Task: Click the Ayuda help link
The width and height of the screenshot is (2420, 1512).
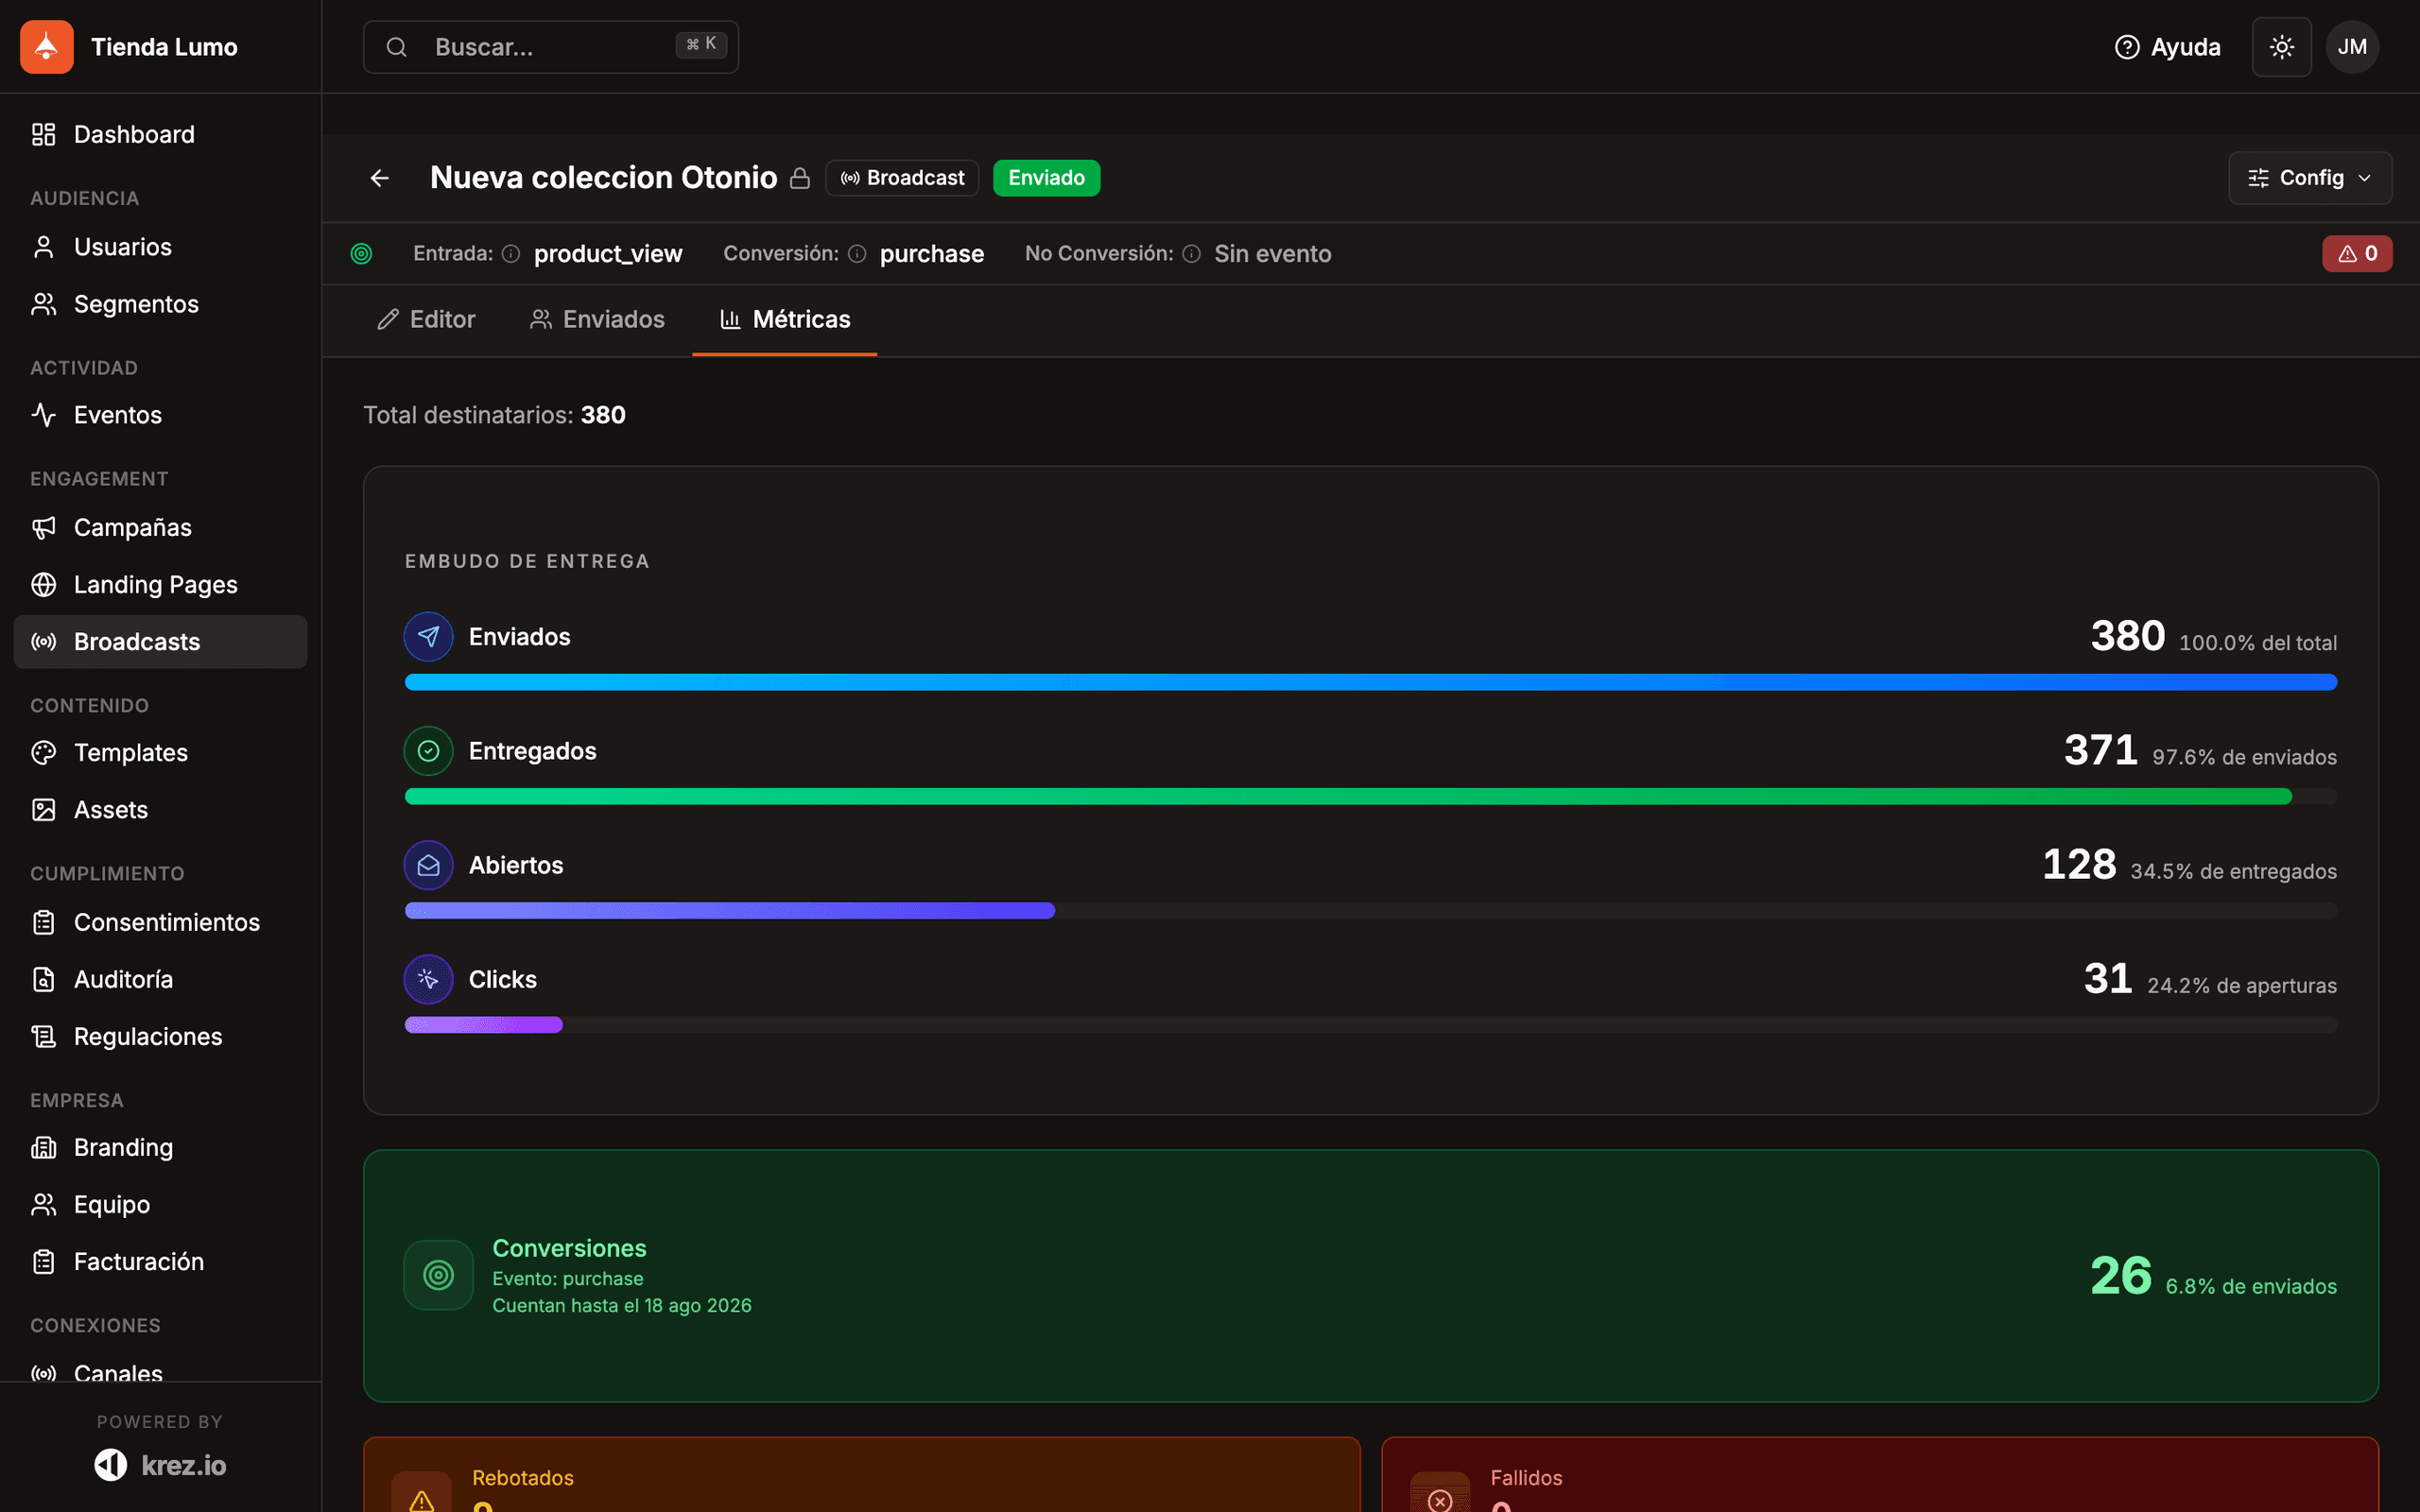Action: click(x=2167, y=47)
